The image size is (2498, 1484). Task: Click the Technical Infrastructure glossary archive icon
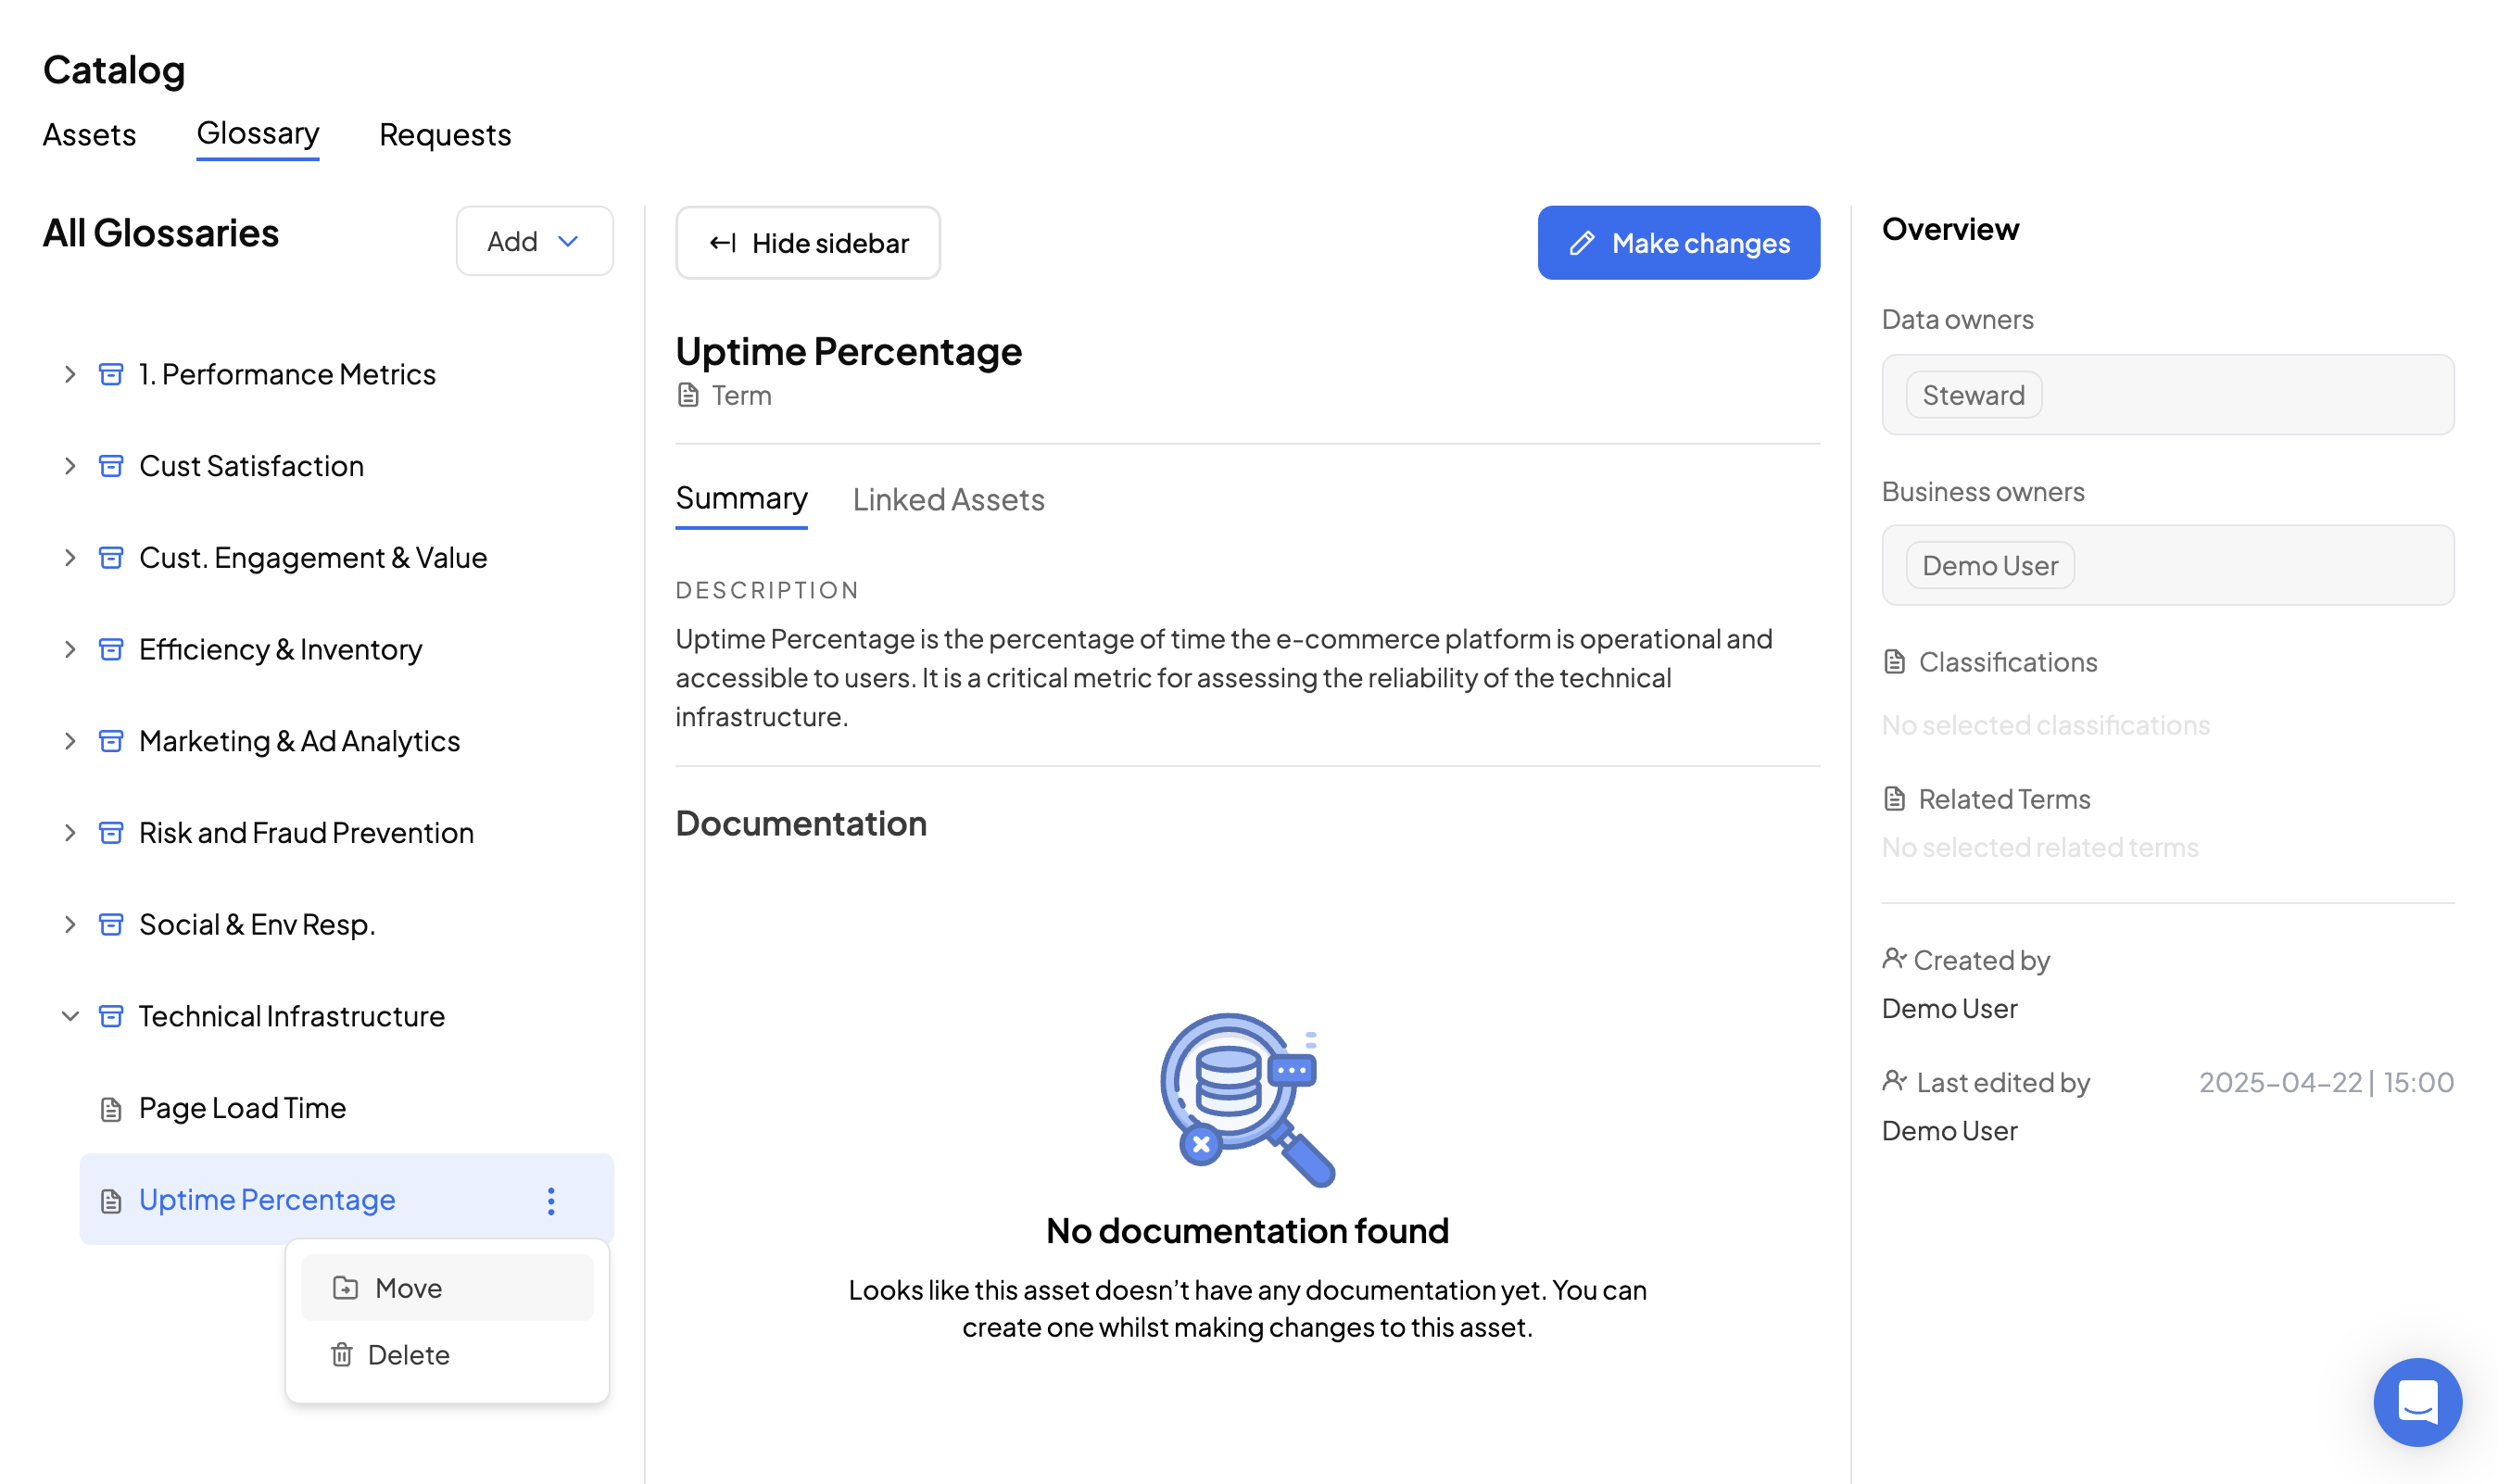(111, 1016)
